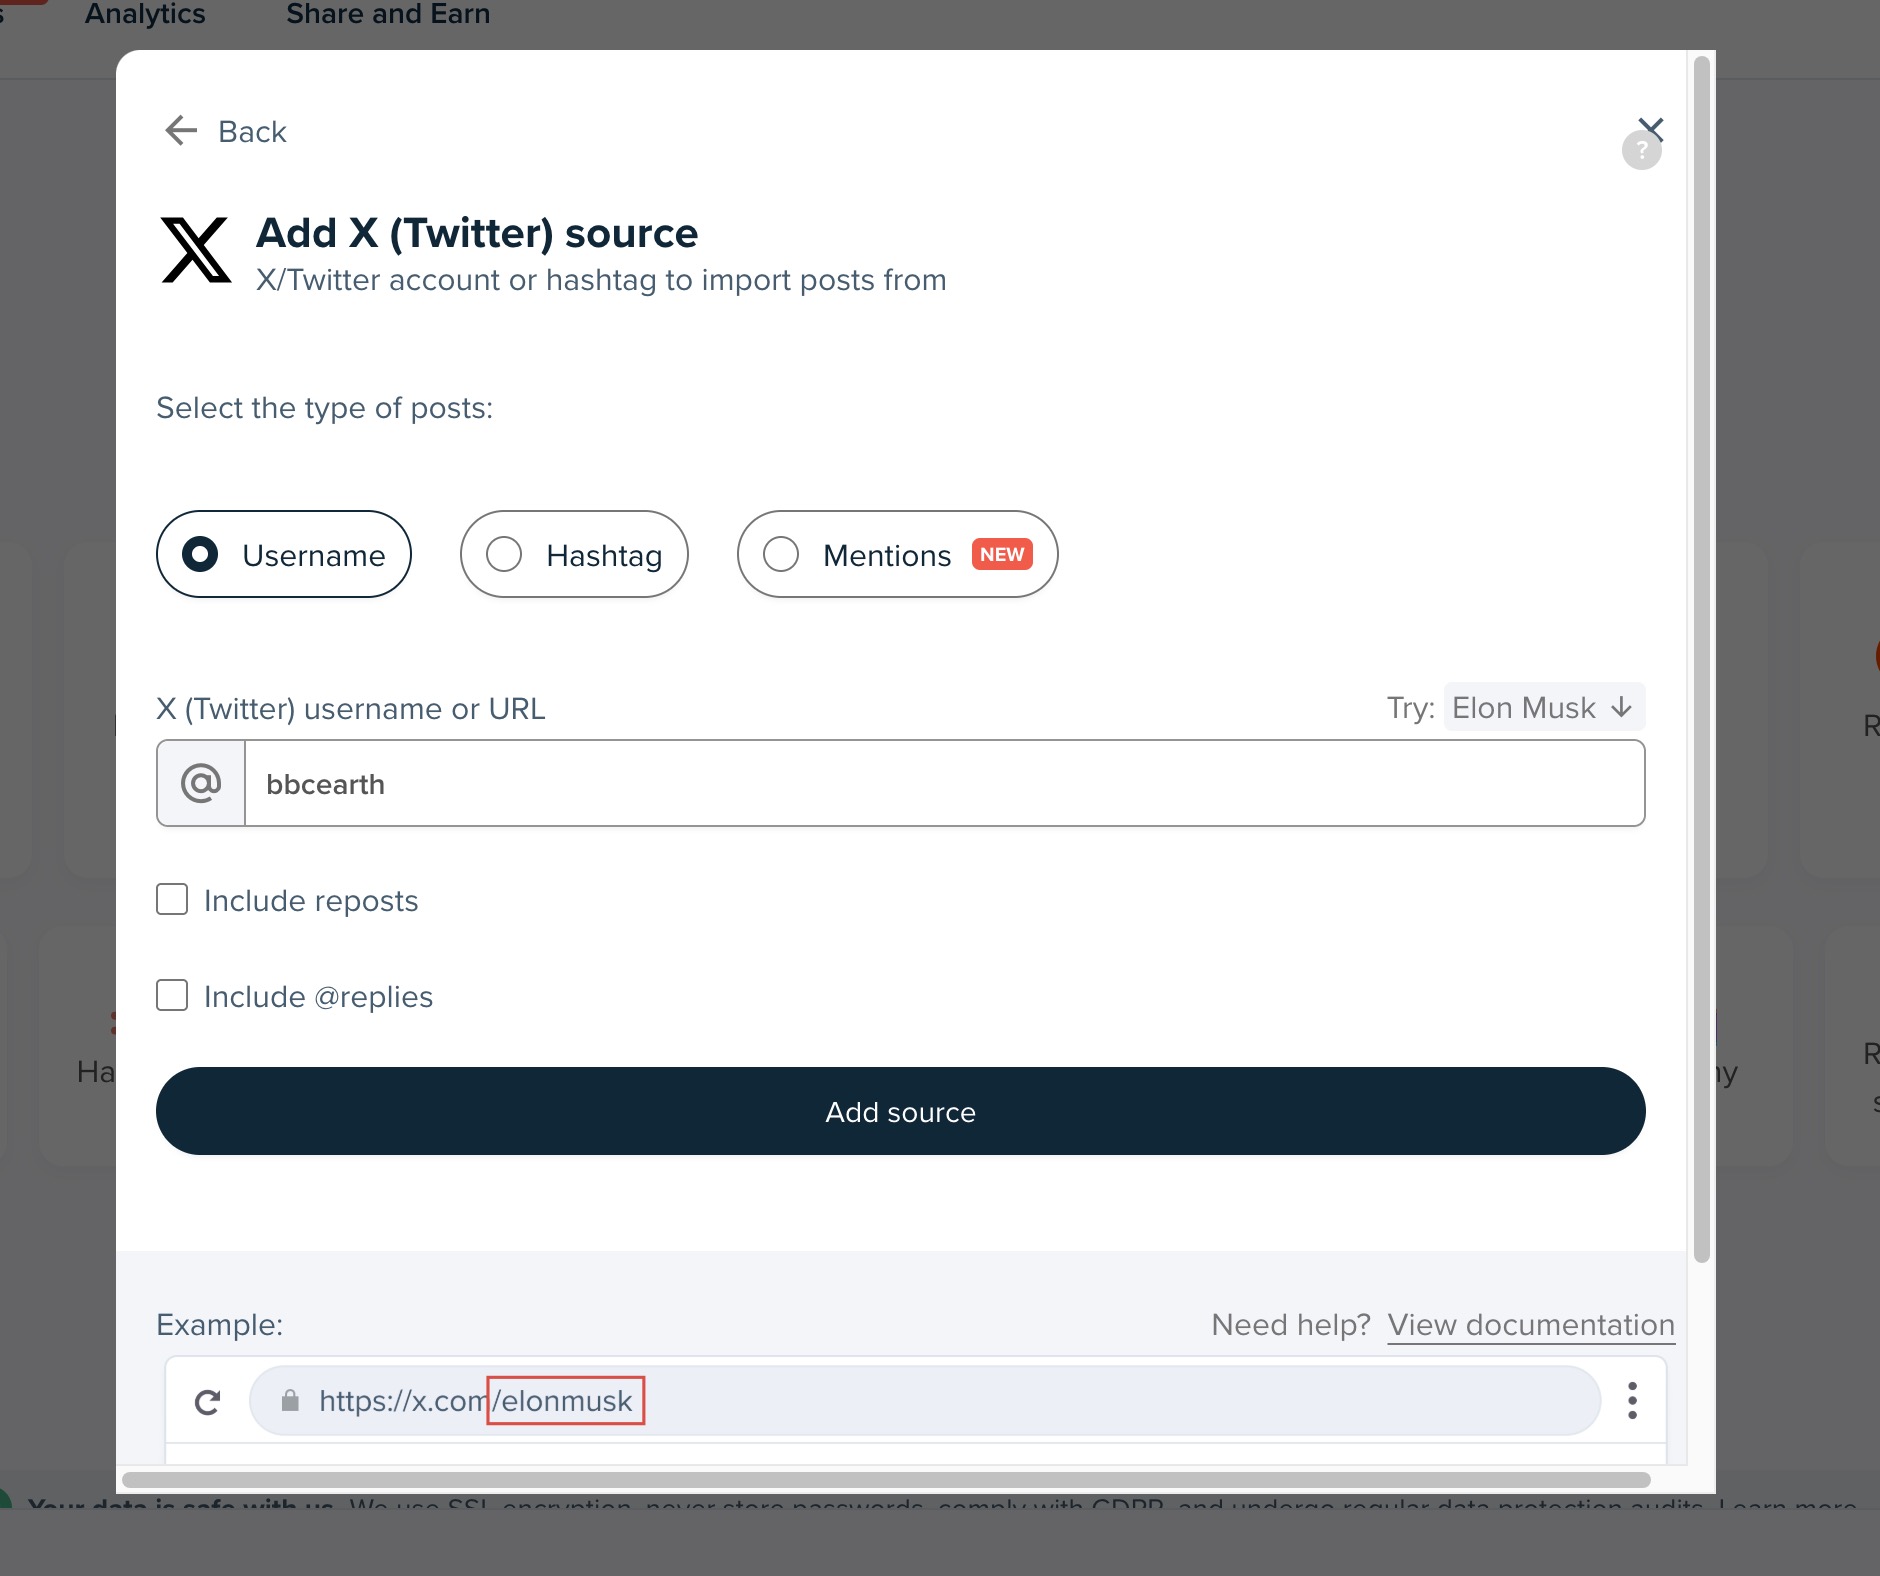This screenshot has width=1880, height=1576.
Task: Click the 'Select the type of posts:' text
Action: 325,408
